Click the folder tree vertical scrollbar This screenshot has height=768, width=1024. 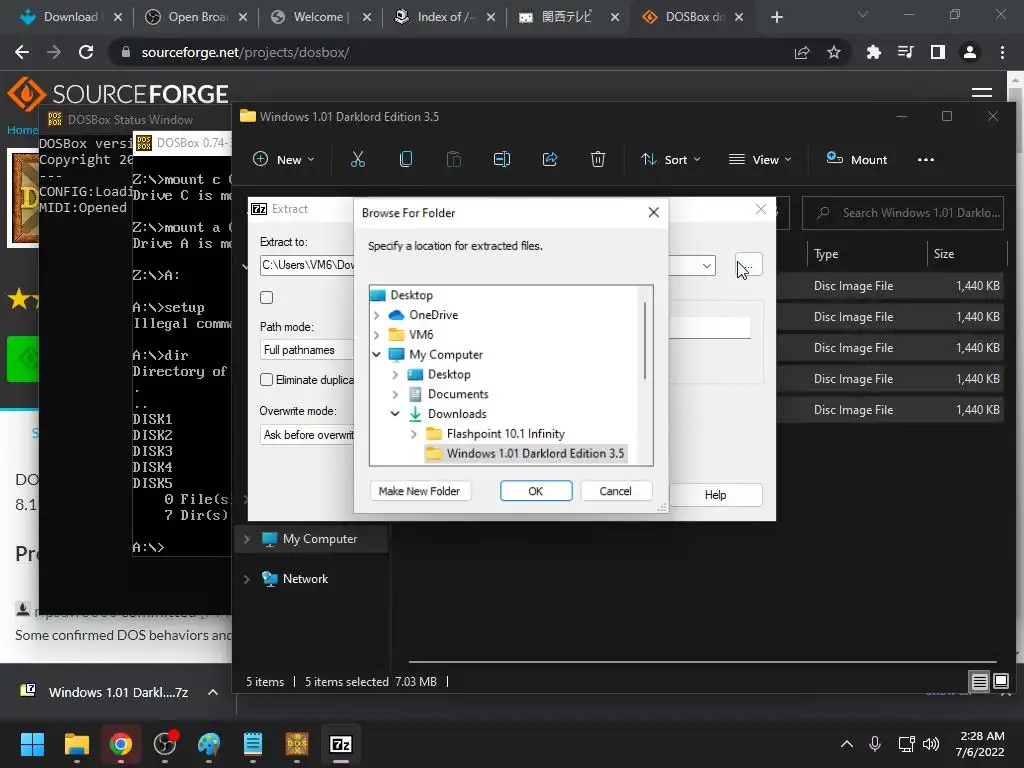(645, 340)
